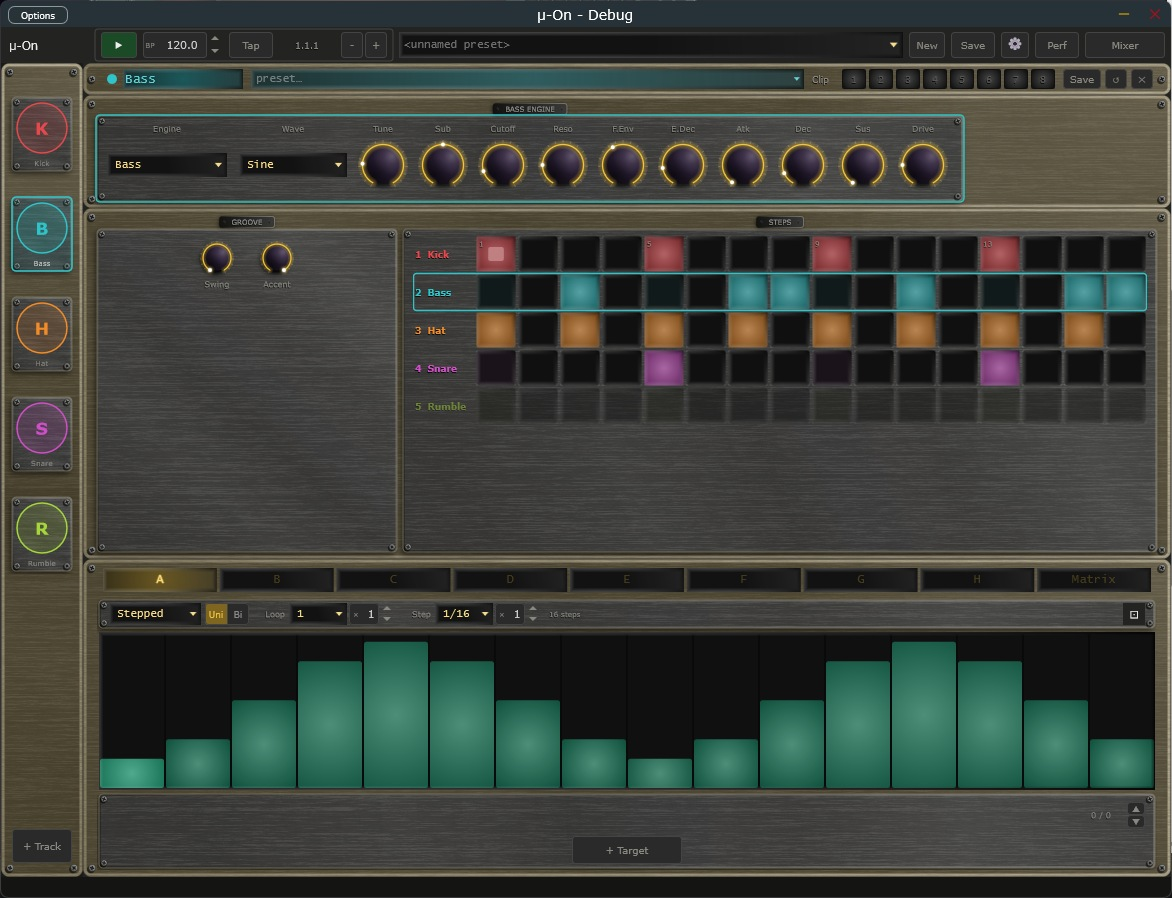
Task: Open the Step 1/16 division dropdown
Action: tap(465, 614)
